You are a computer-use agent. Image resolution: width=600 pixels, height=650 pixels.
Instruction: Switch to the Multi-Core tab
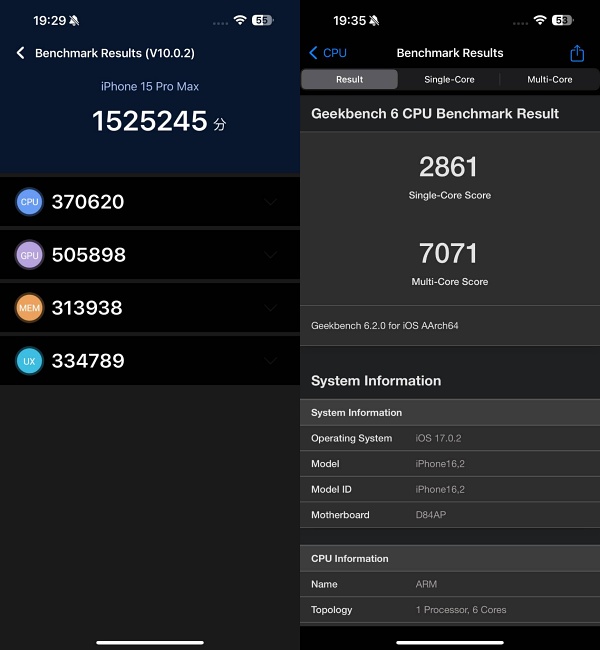(x=549, y=79)
